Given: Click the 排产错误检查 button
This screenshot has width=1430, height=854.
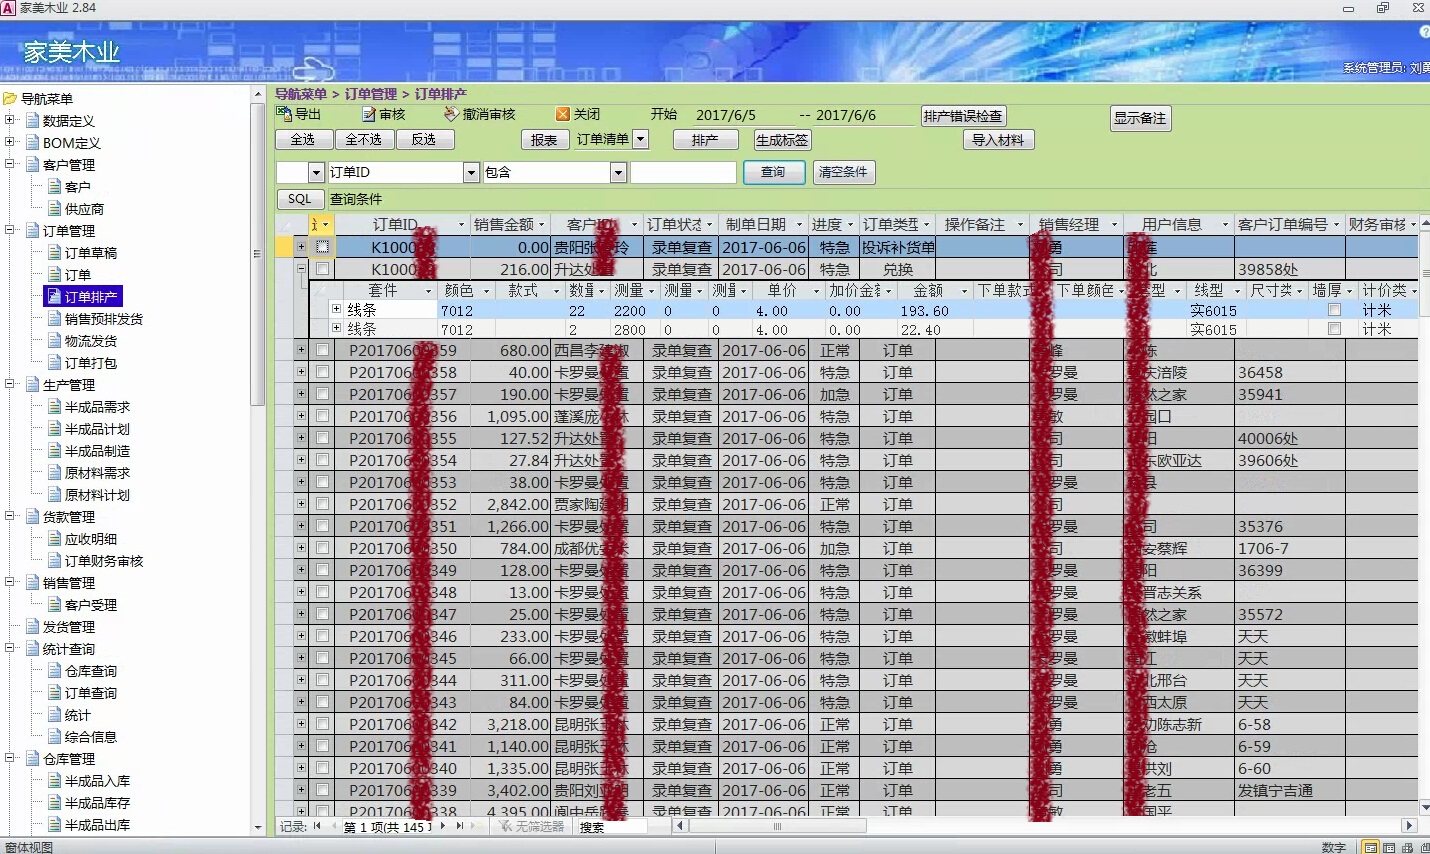Looking at the screenshot, I should tap(962, 116).
